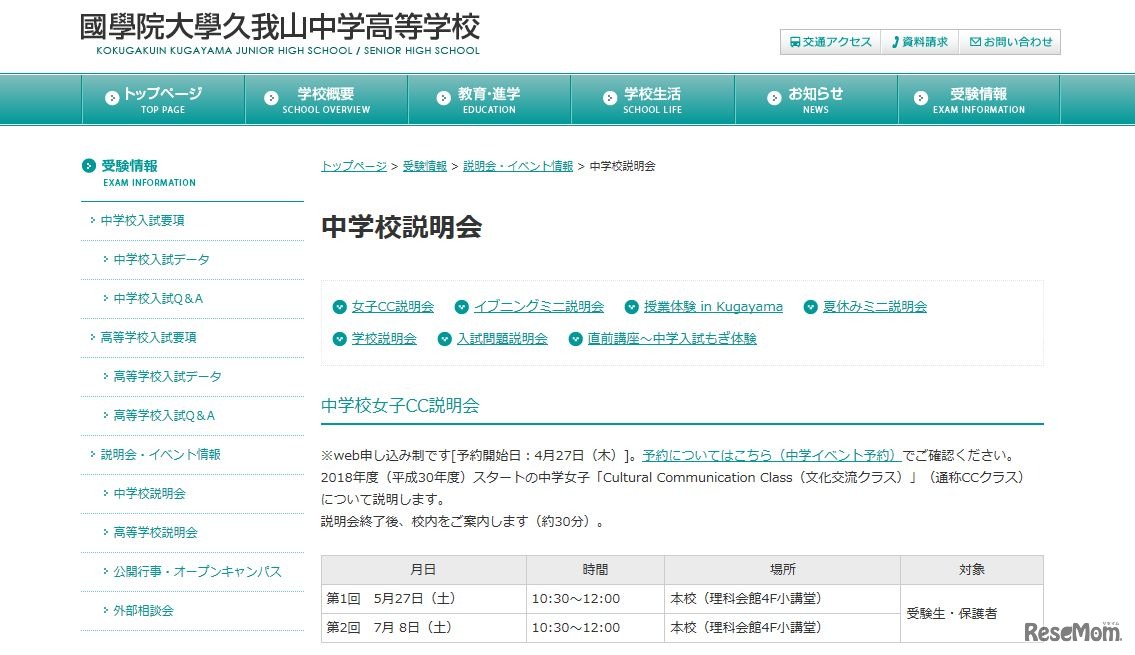The image size is (1135, 655).
Task: Open the 学校生活 School Life menu
Action: click(x=653, y=99)
